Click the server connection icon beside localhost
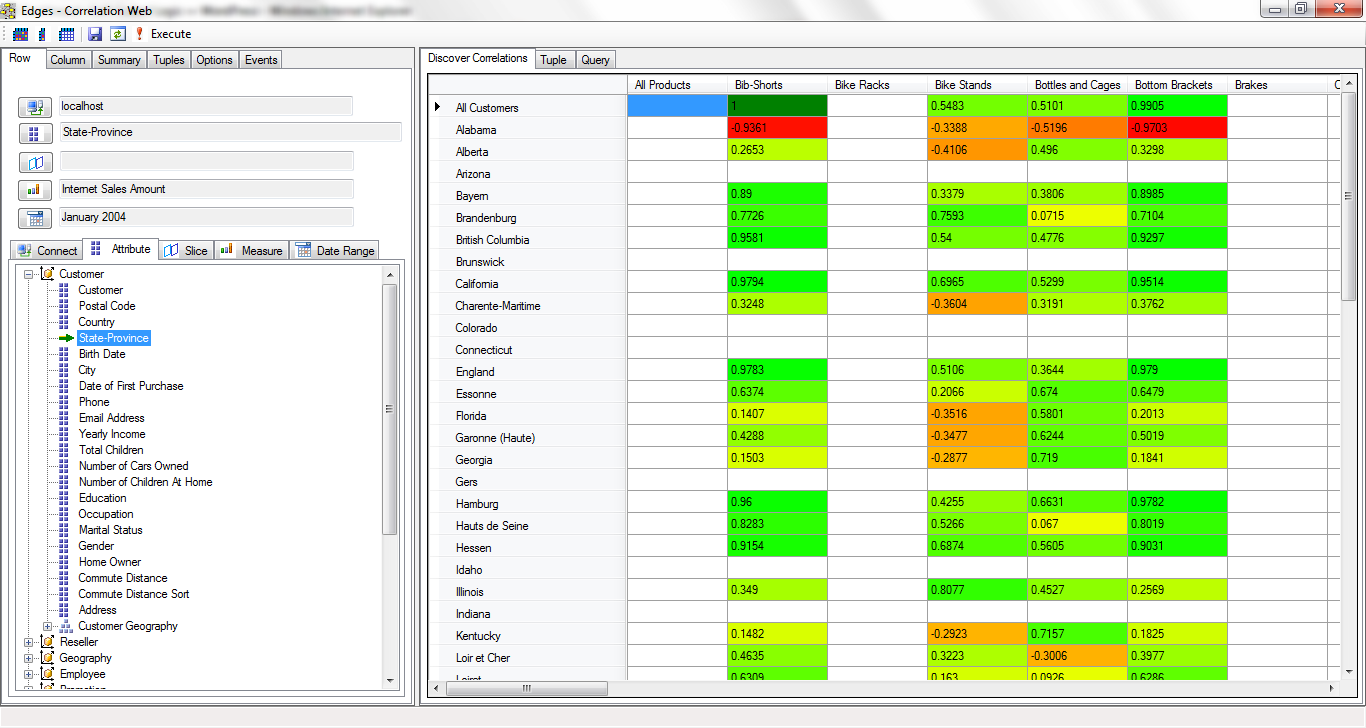This screenshot has height=728, width=1366. [35, 107]
